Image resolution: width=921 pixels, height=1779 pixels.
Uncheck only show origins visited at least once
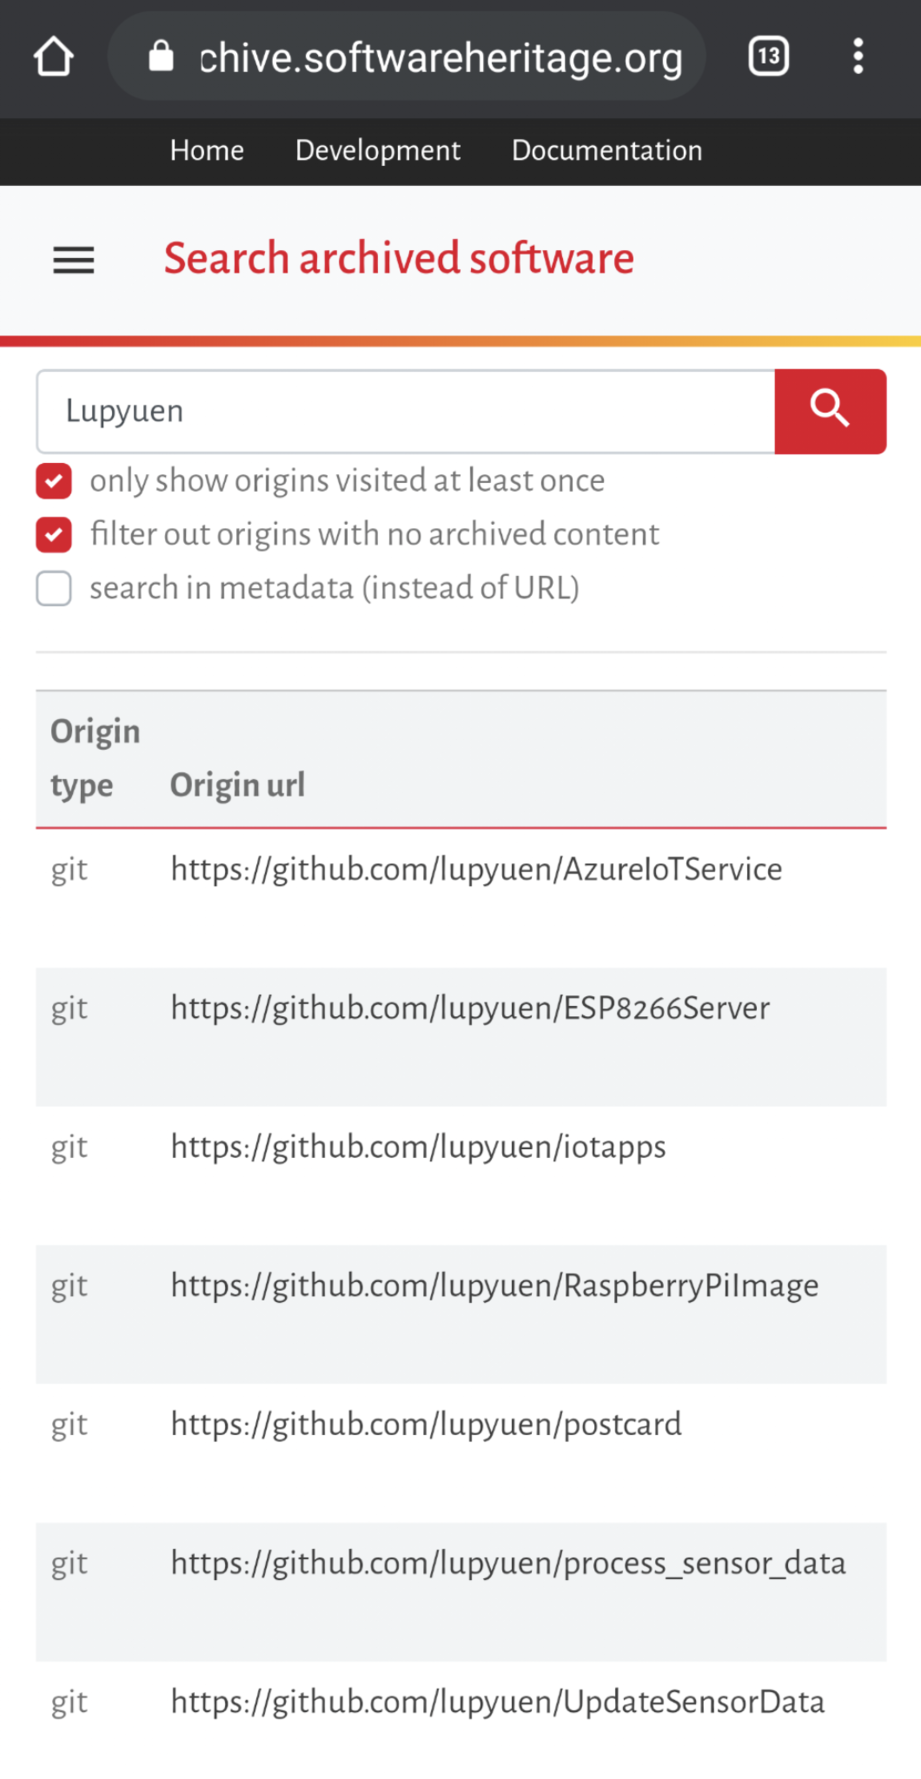tap(54, 481)
